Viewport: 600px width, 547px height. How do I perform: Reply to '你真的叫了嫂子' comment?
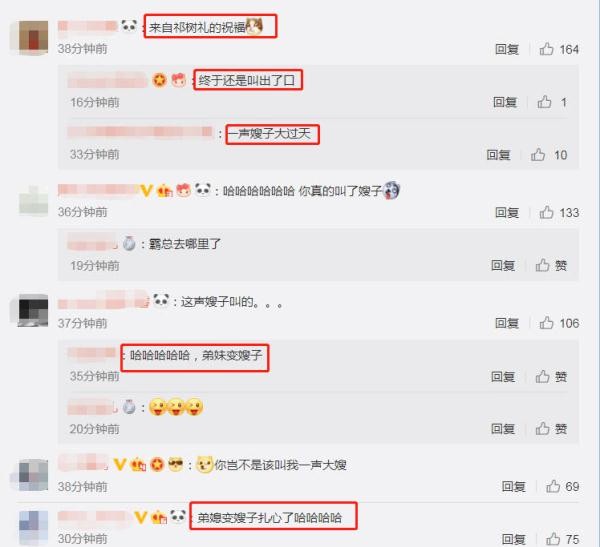point(507,212)
